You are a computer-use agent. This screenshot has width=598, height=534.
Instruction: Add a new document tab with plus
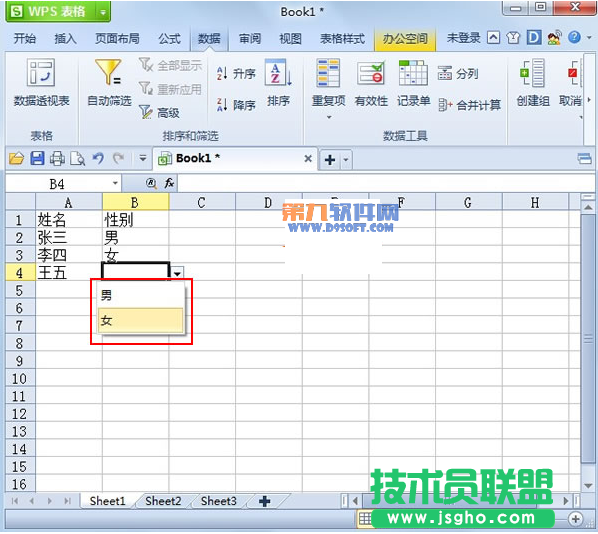[330, 159]
